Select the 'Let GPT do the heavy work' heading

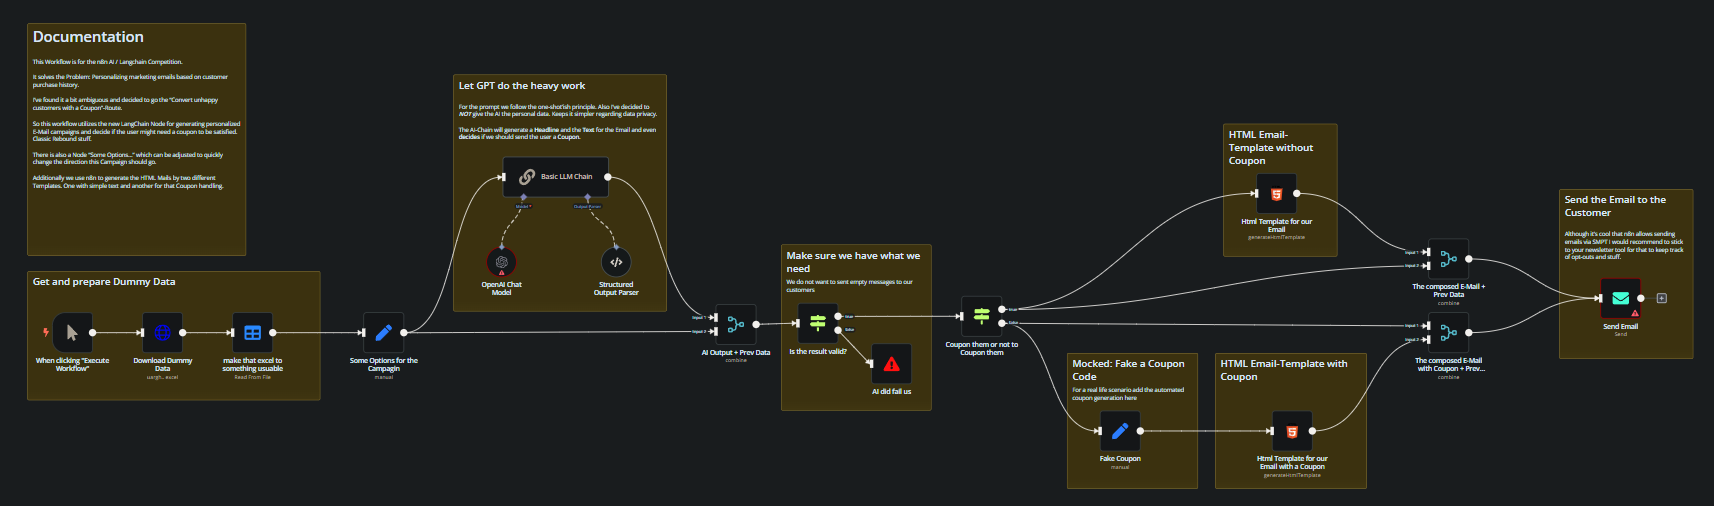[x=522, y=86]
